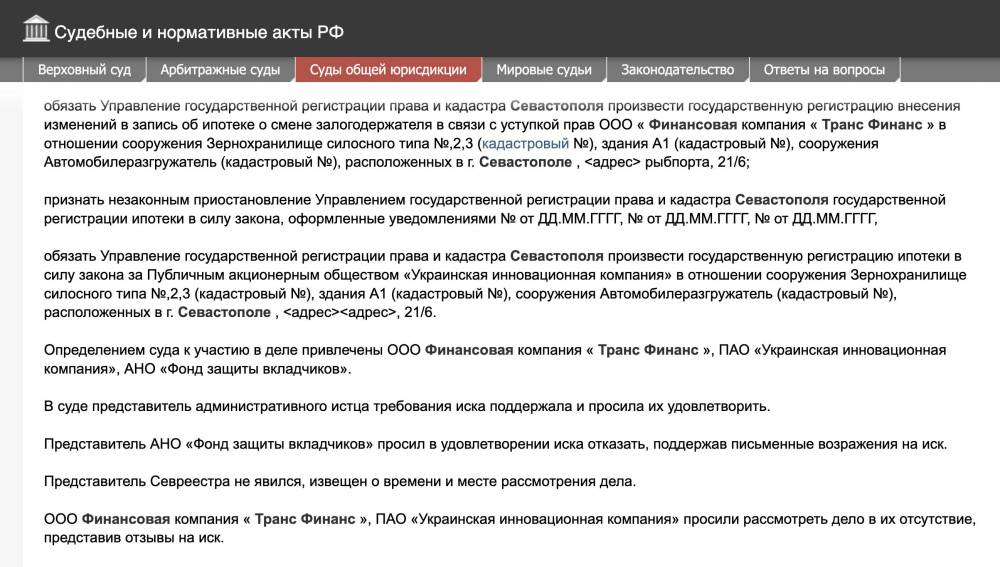This screenshot has width=1000, height=567.
Task: Click the sentence starting «Представитель Севреестра не явился»
Action: tap(339, 481)
